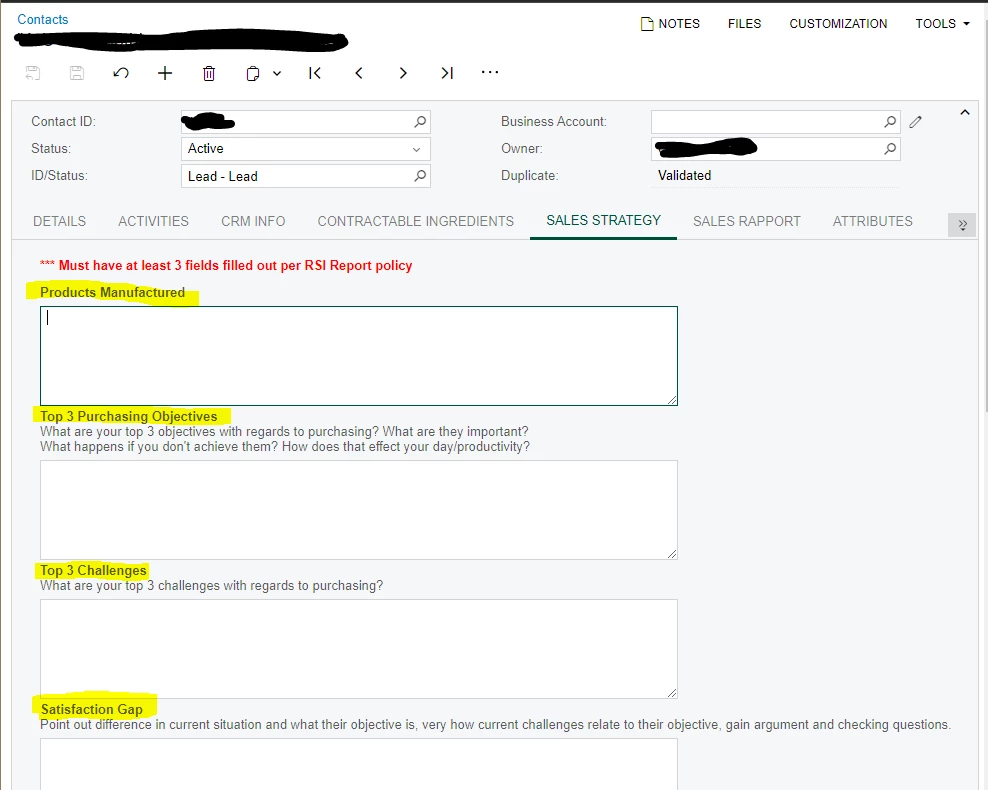Screen dimensions: 988x790
Task: Expand the Tools dropdown menu
Action: point(942,24)
